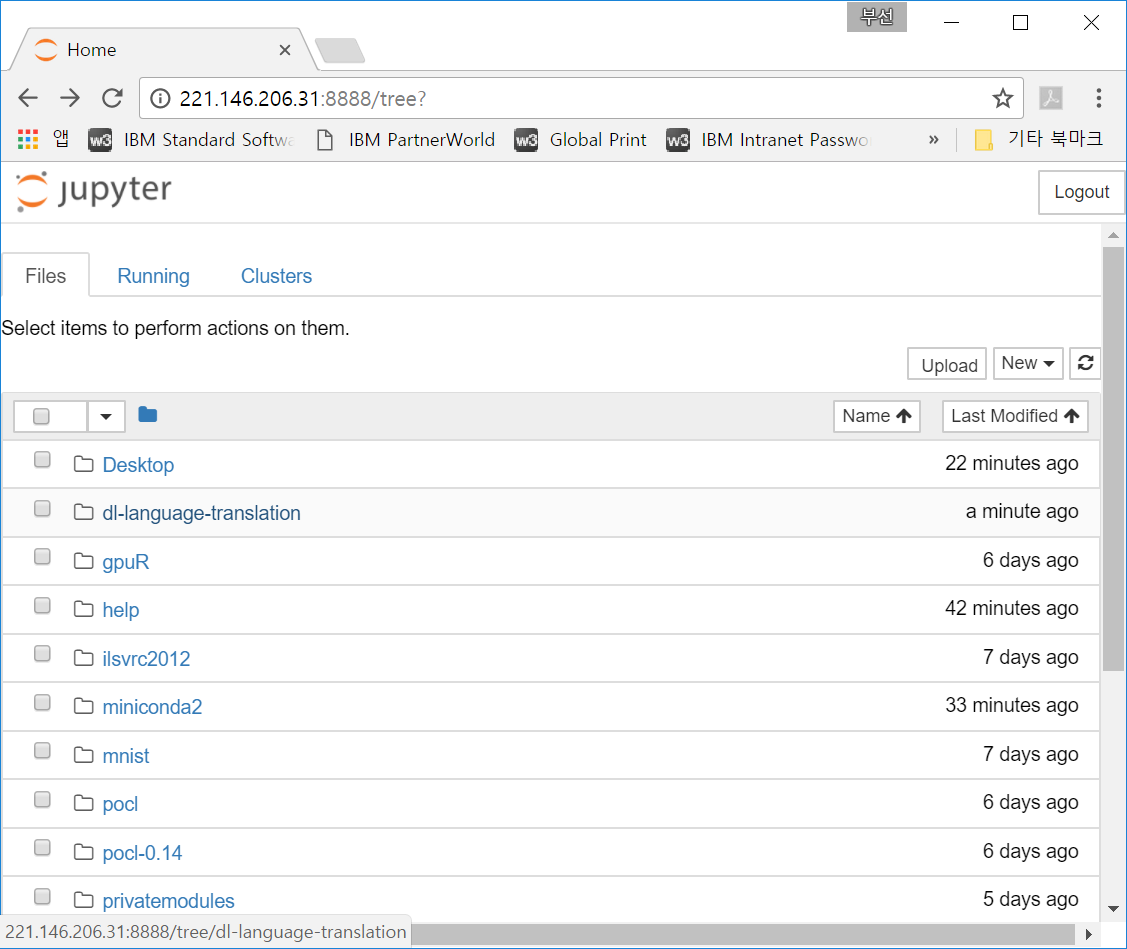Switch to the Clusters tab
This screenshot has width=1127, height=949.
point(276,275)
